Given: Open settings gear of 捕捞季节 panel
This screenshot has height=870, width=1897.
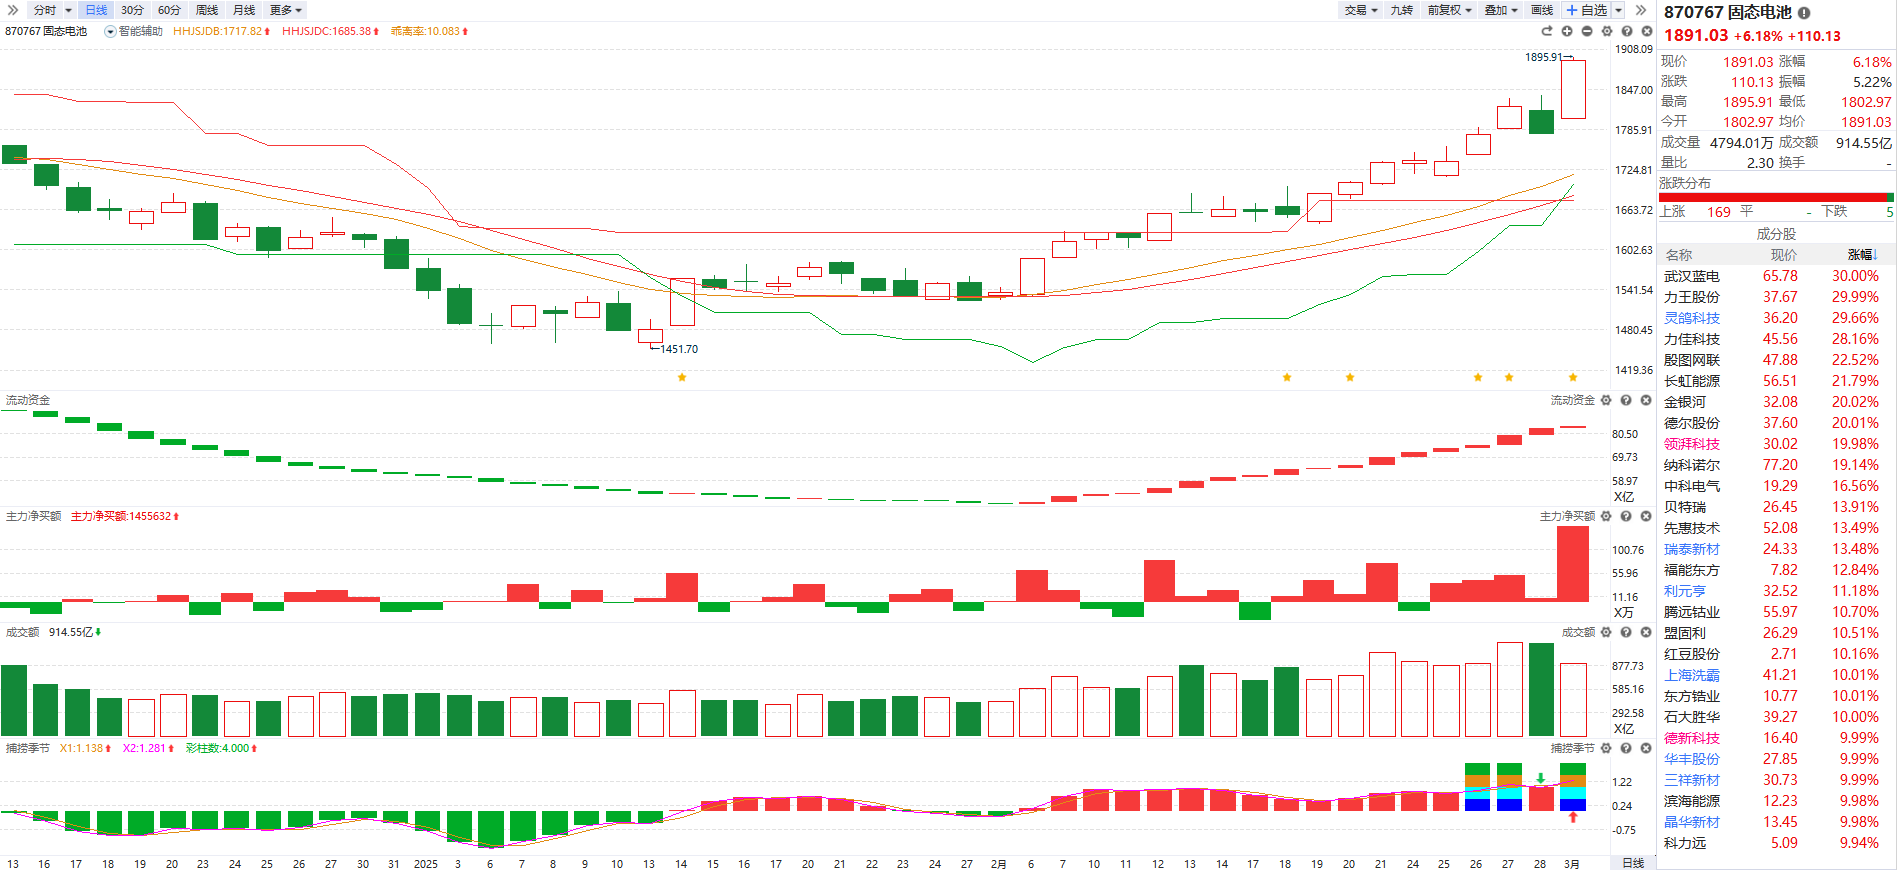Looking at the screenshot, I should point(1606,748).
